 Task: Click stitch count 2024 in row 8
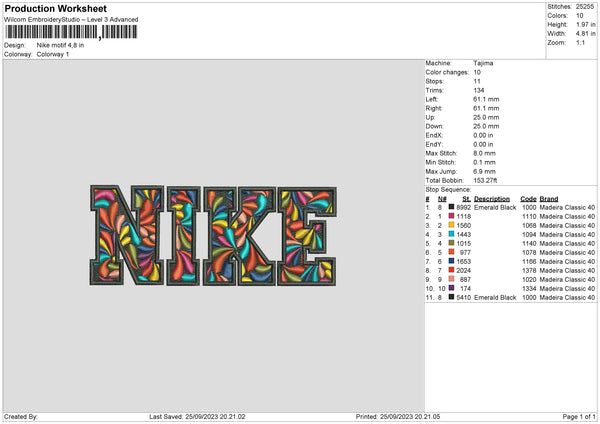(463, 271)
